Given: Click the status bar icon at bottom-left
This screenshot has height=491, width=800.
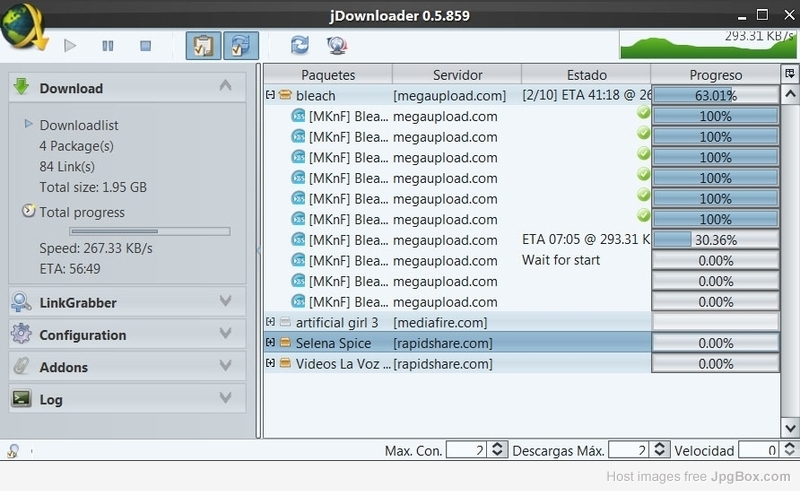Looking at the screenshot, I should 13,451.
